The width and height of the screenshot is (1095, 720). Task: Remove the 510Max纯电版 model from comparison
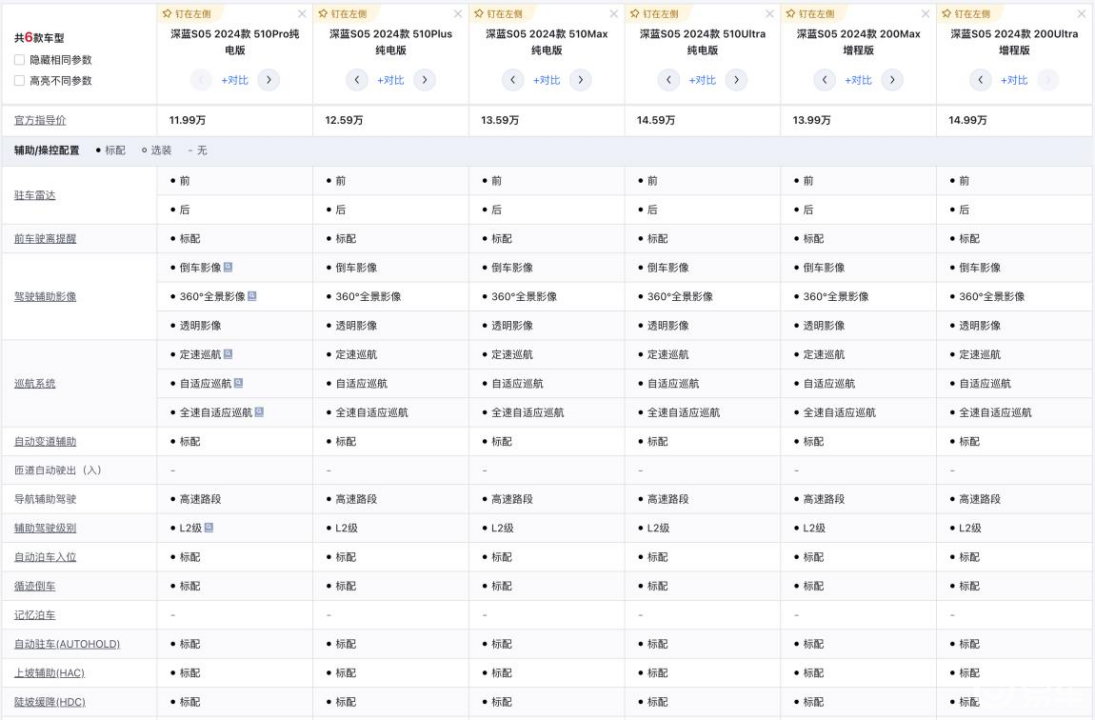(613, 14)
